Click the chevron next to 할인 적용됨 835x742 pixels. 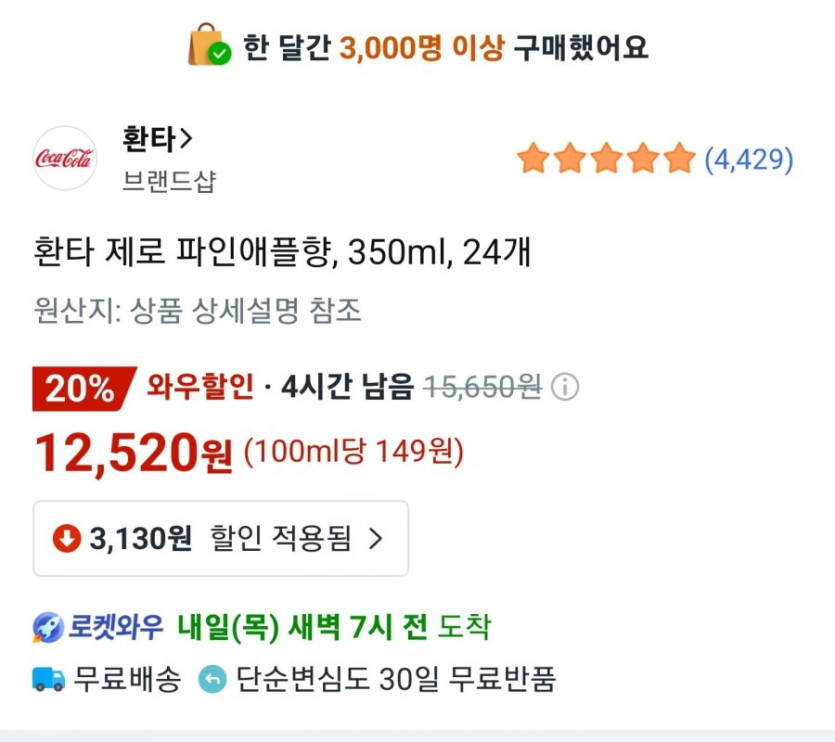coord(376,539)
